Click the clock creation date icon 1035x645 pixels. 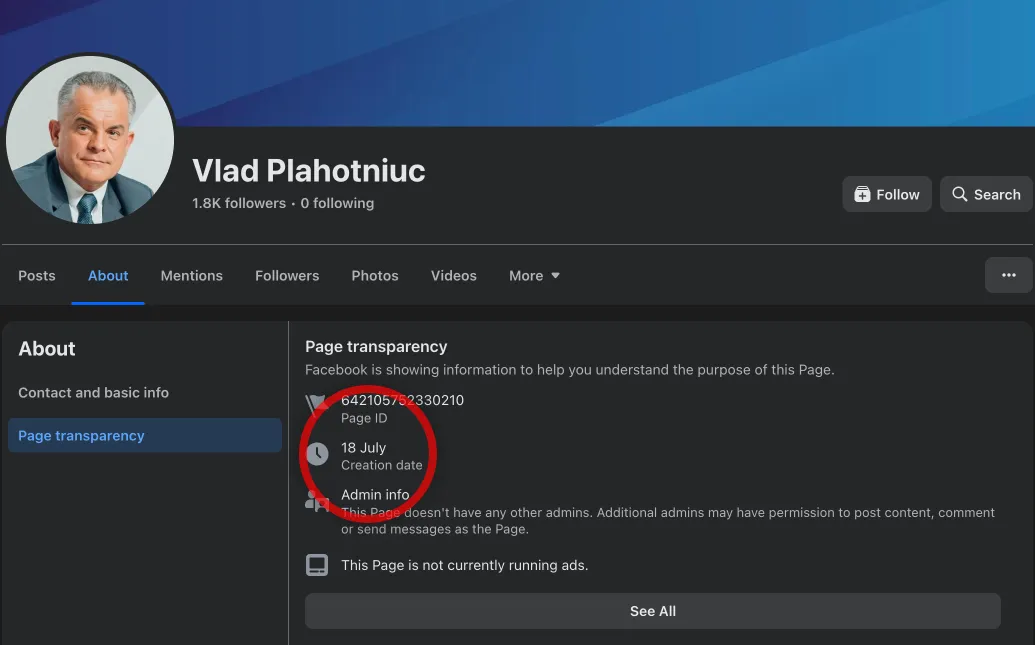click(x=317, y=454)
